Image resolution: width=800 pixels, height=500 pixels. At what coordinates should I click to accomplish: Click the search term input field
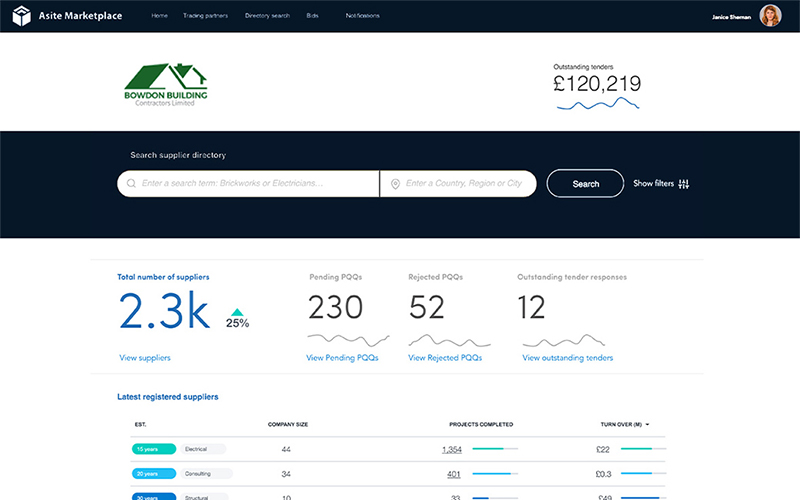[x=248, y=184]
